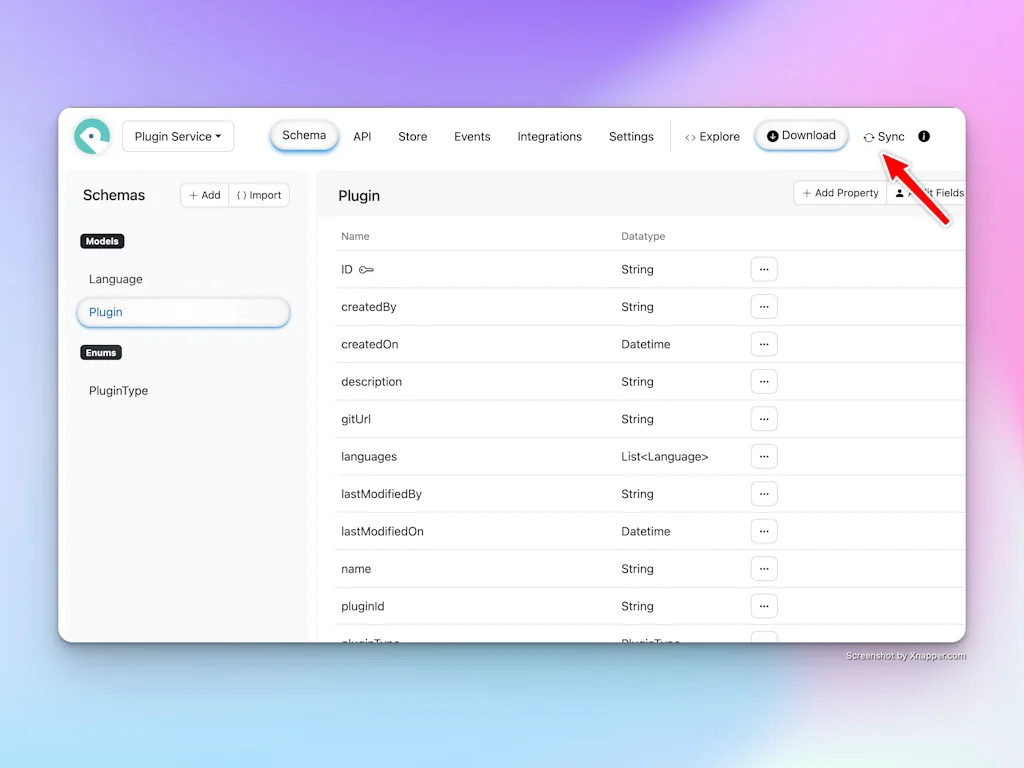Screen dimensions: 1024x768
Task: Click the info icon next to Sync
Action: (924, 136)
